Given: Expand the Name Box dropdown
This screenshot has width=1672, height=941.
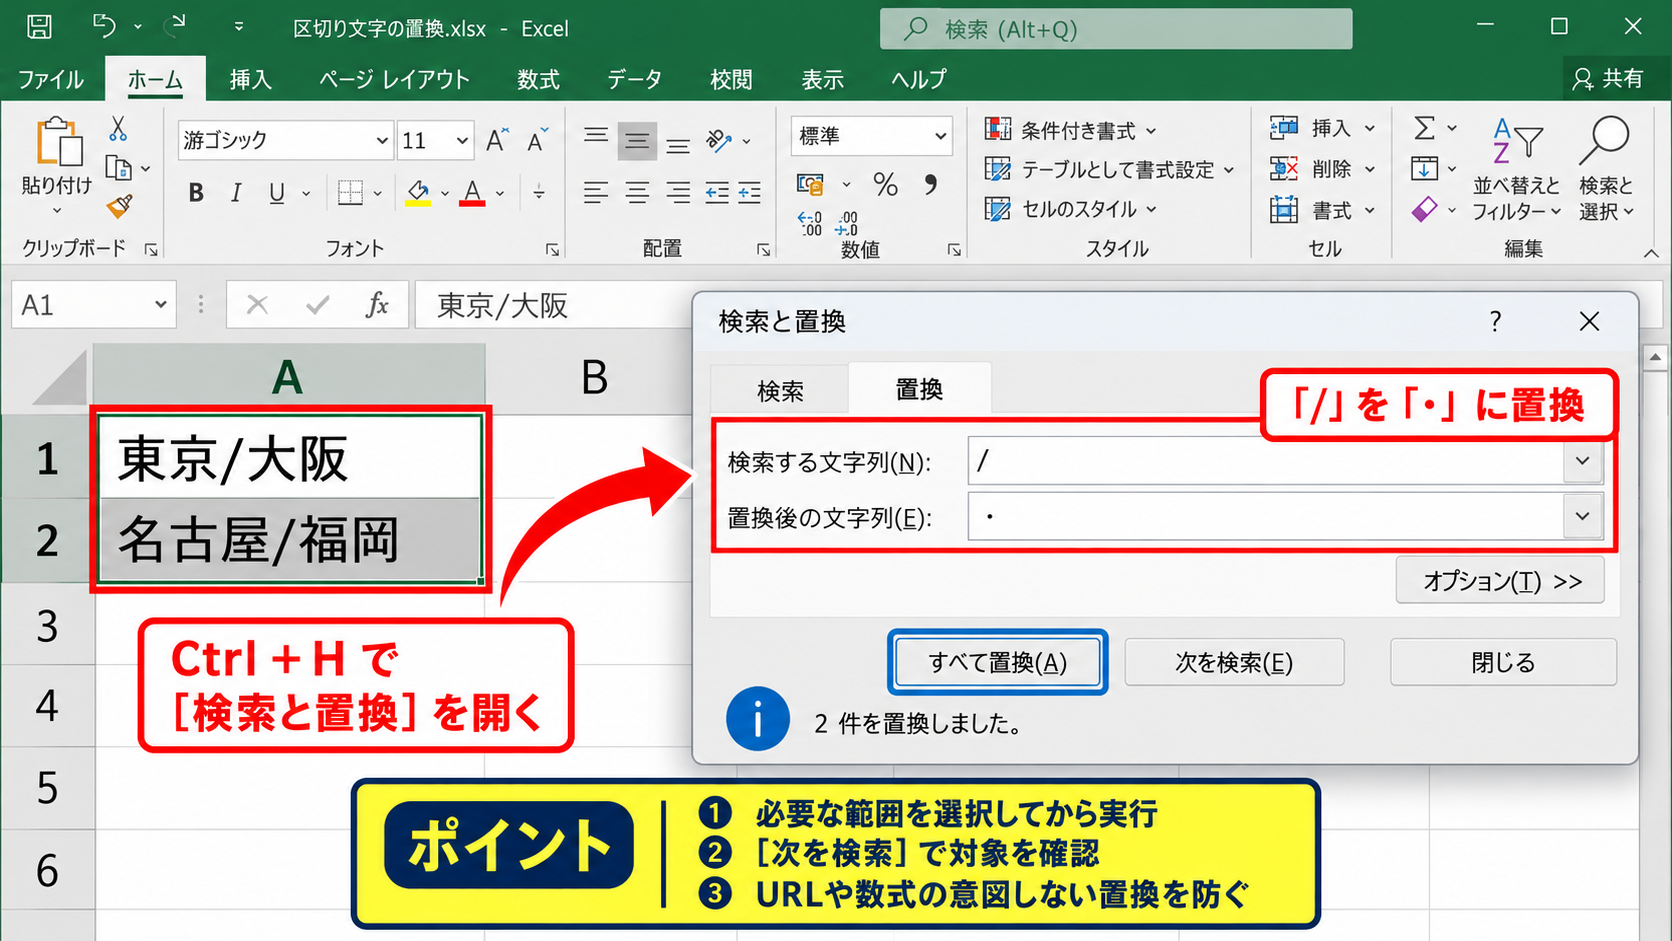Looking at the screenshot, I should 160,305.
